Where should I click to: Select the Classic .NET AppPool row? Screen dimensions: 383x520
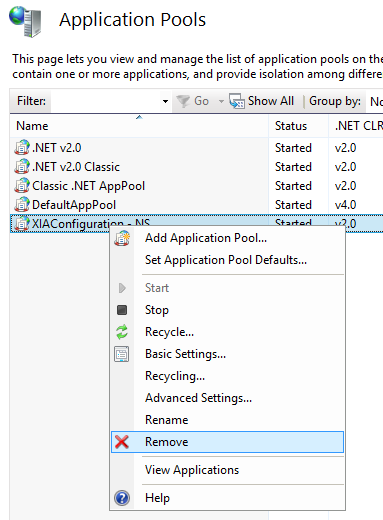[197, 186]
